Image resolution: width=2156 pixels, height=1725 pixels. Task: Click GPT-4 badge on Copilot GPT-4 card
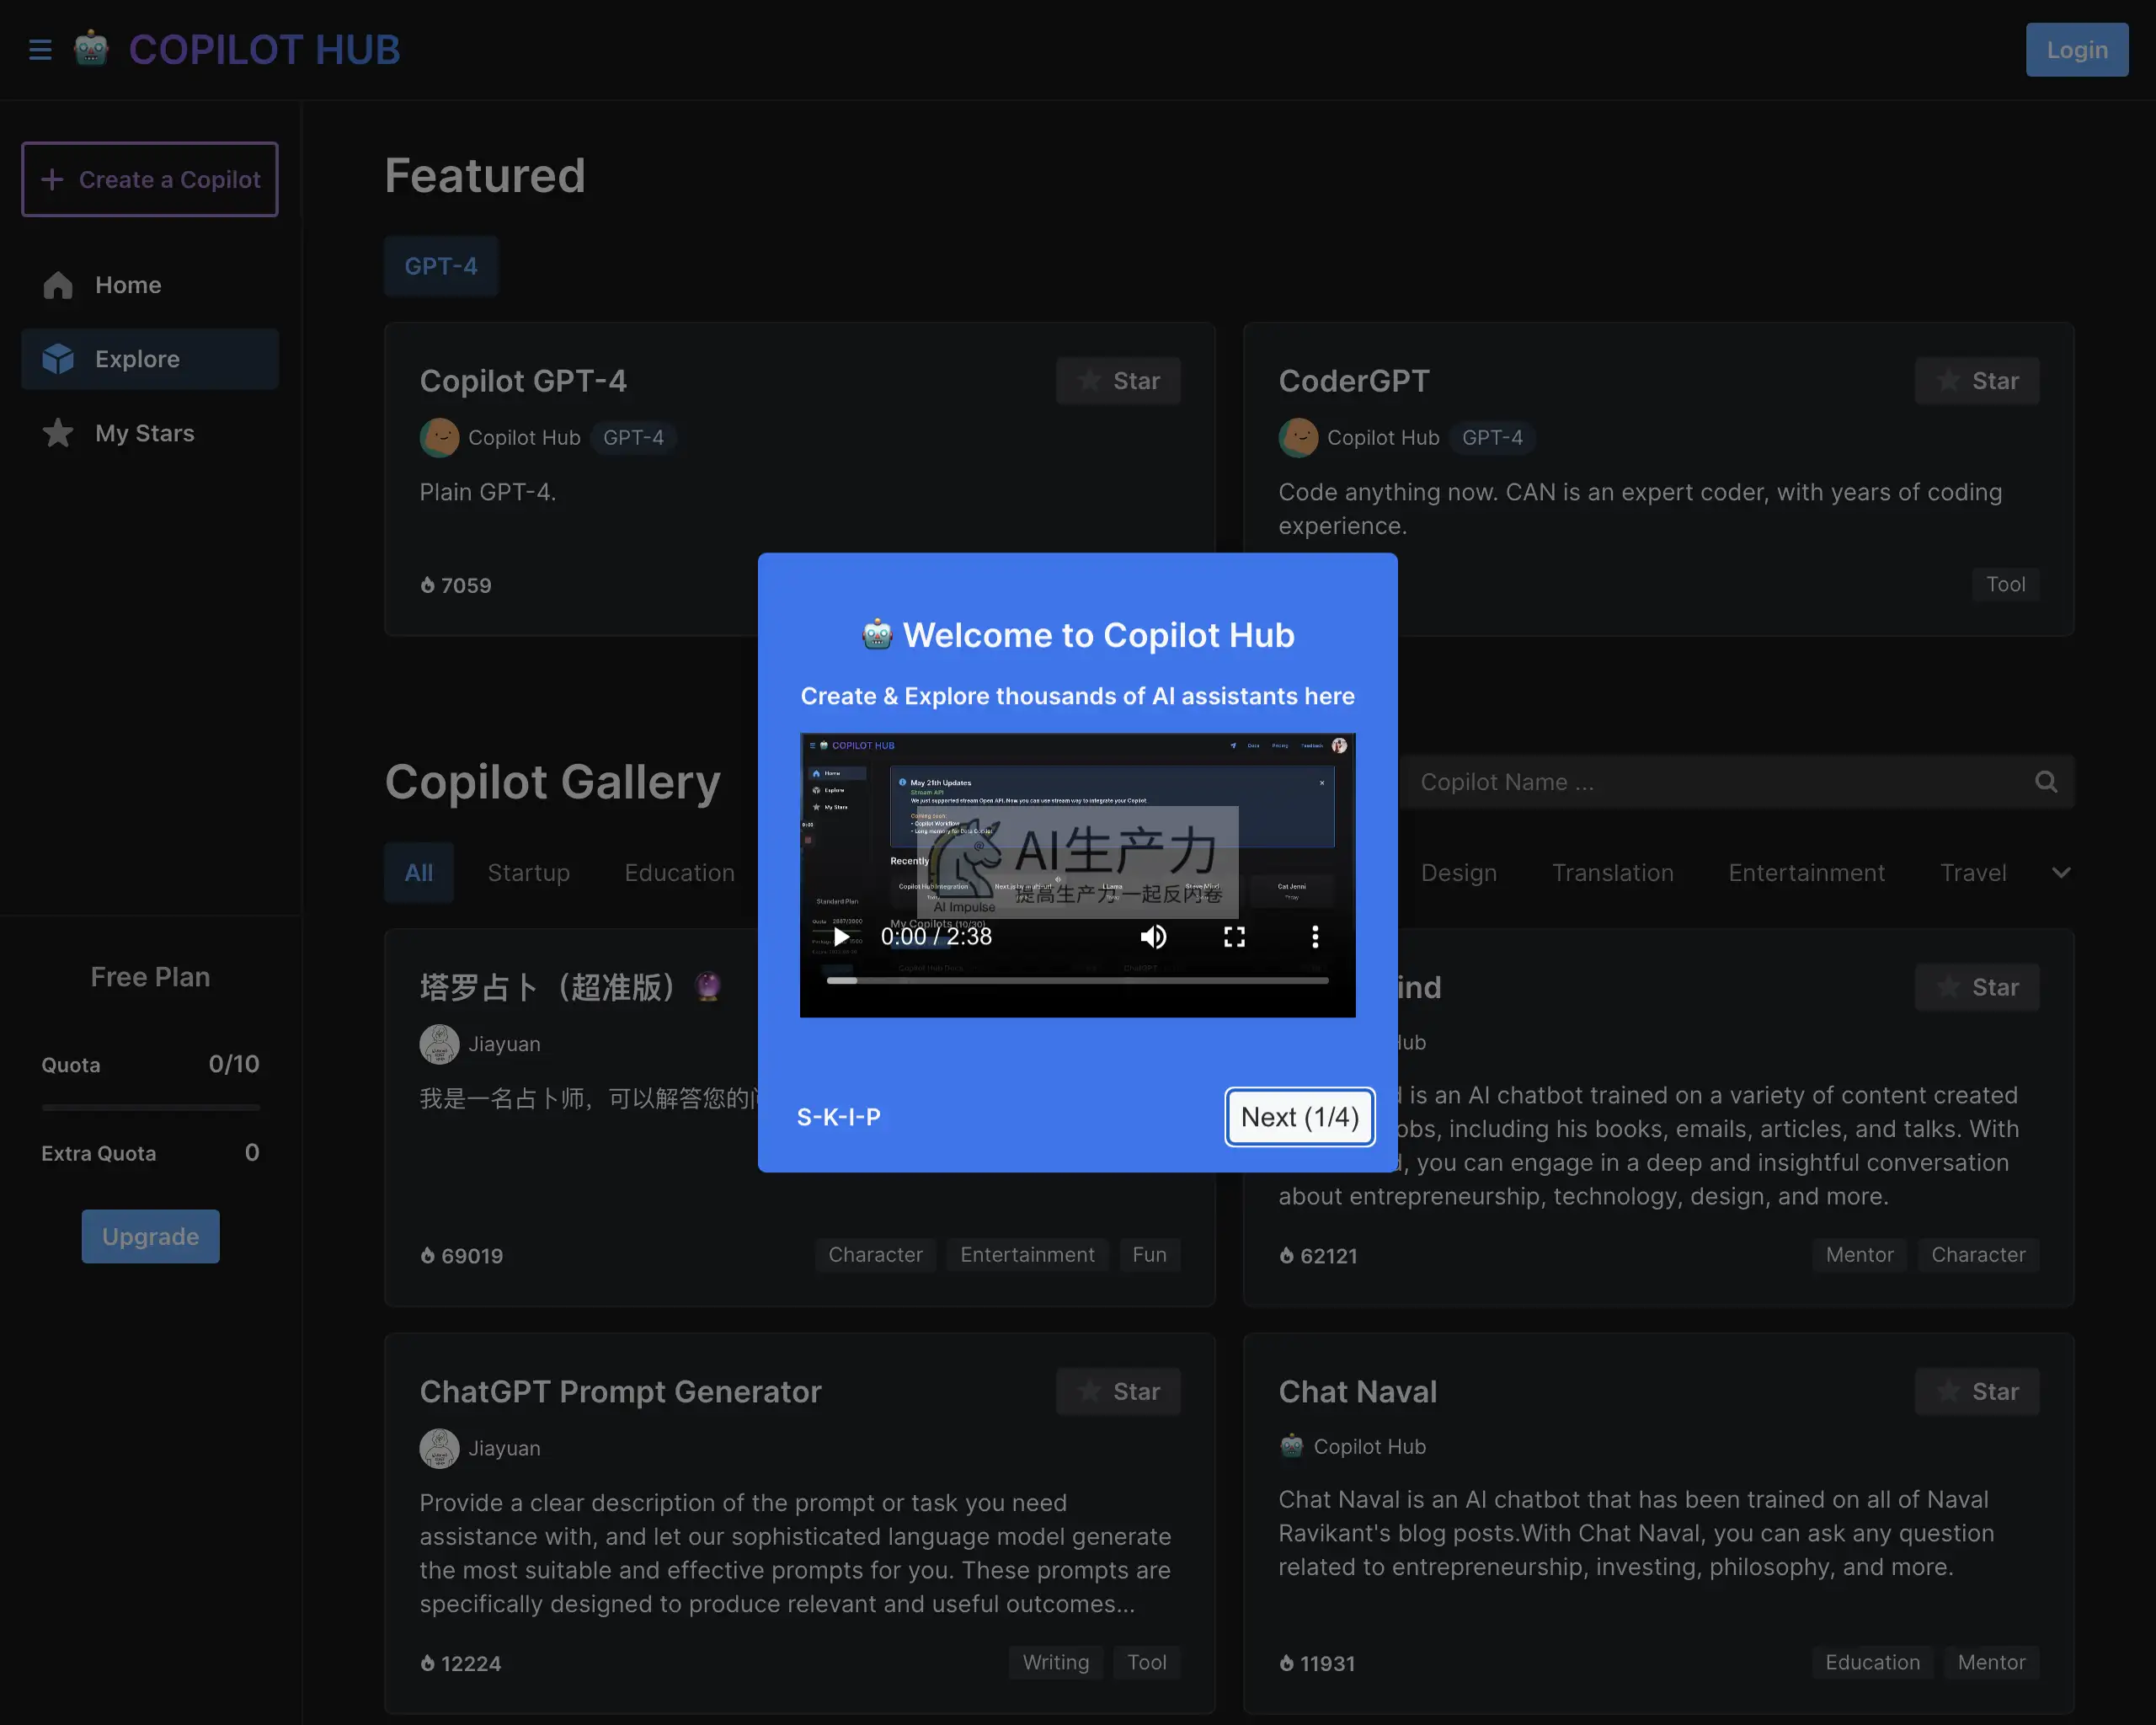click(x=633, y=437)
